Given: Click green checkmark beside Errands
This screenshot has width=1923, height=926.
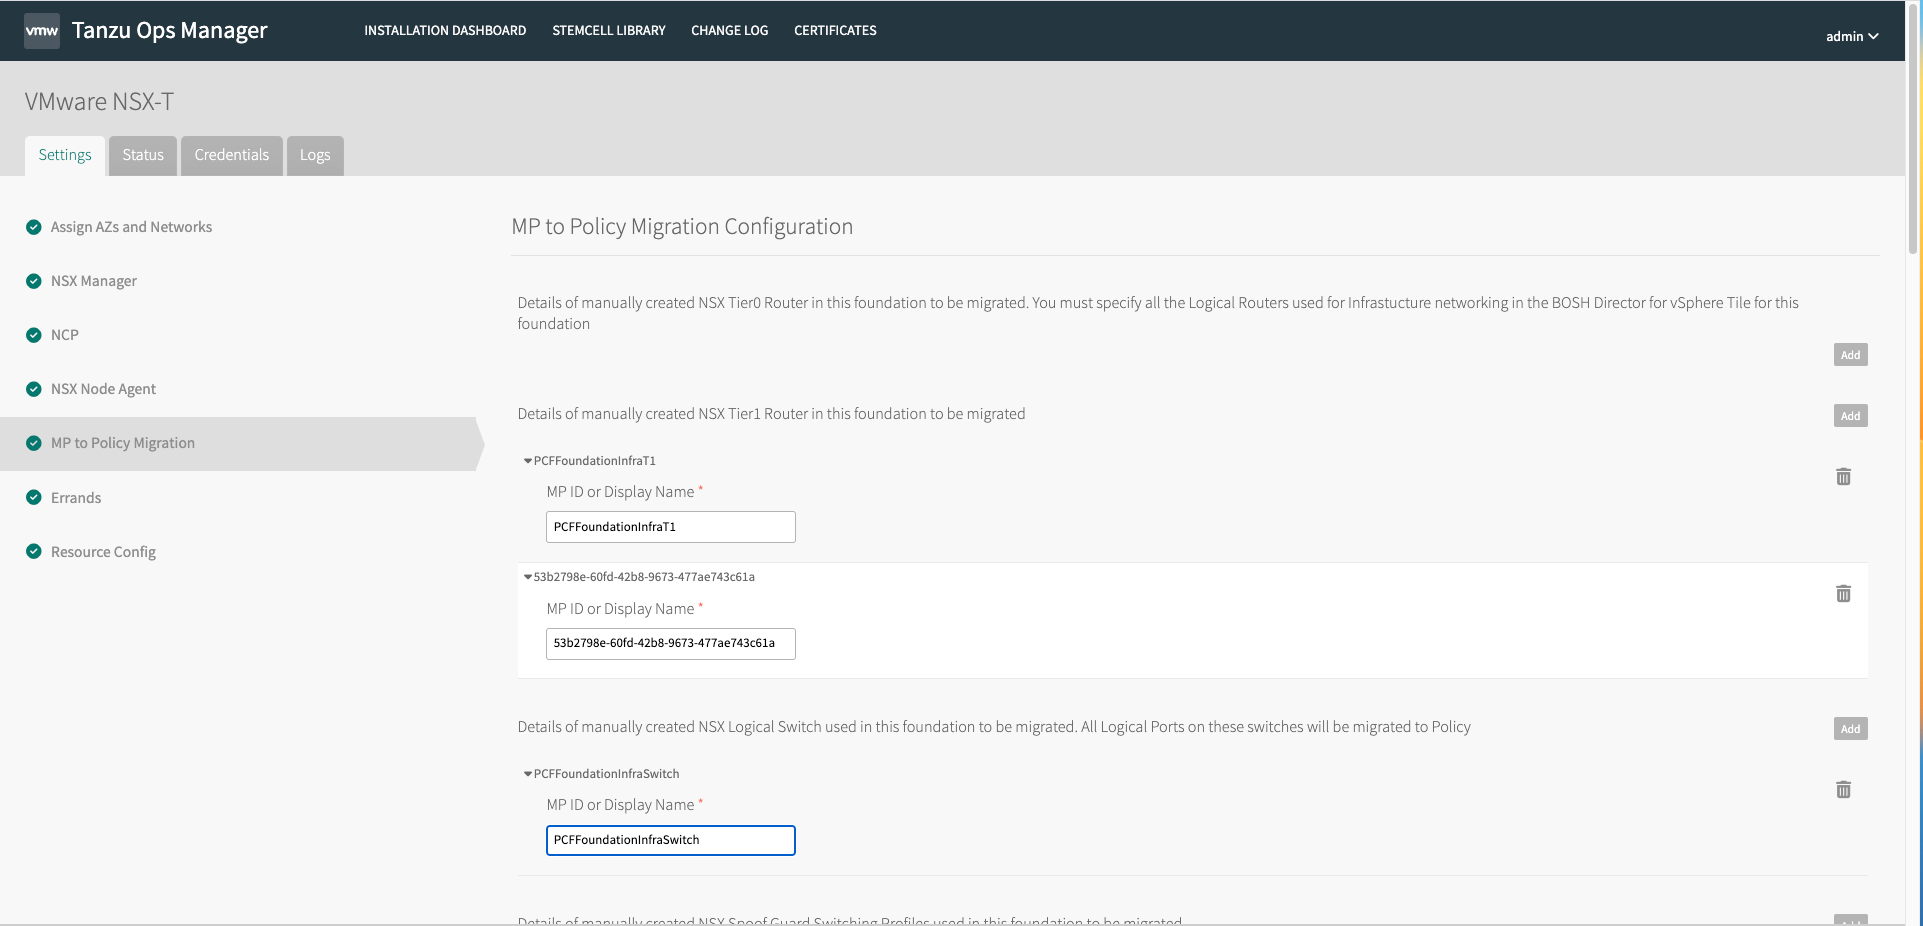Looking at the screenshot, I should click(x=34, y=497).
